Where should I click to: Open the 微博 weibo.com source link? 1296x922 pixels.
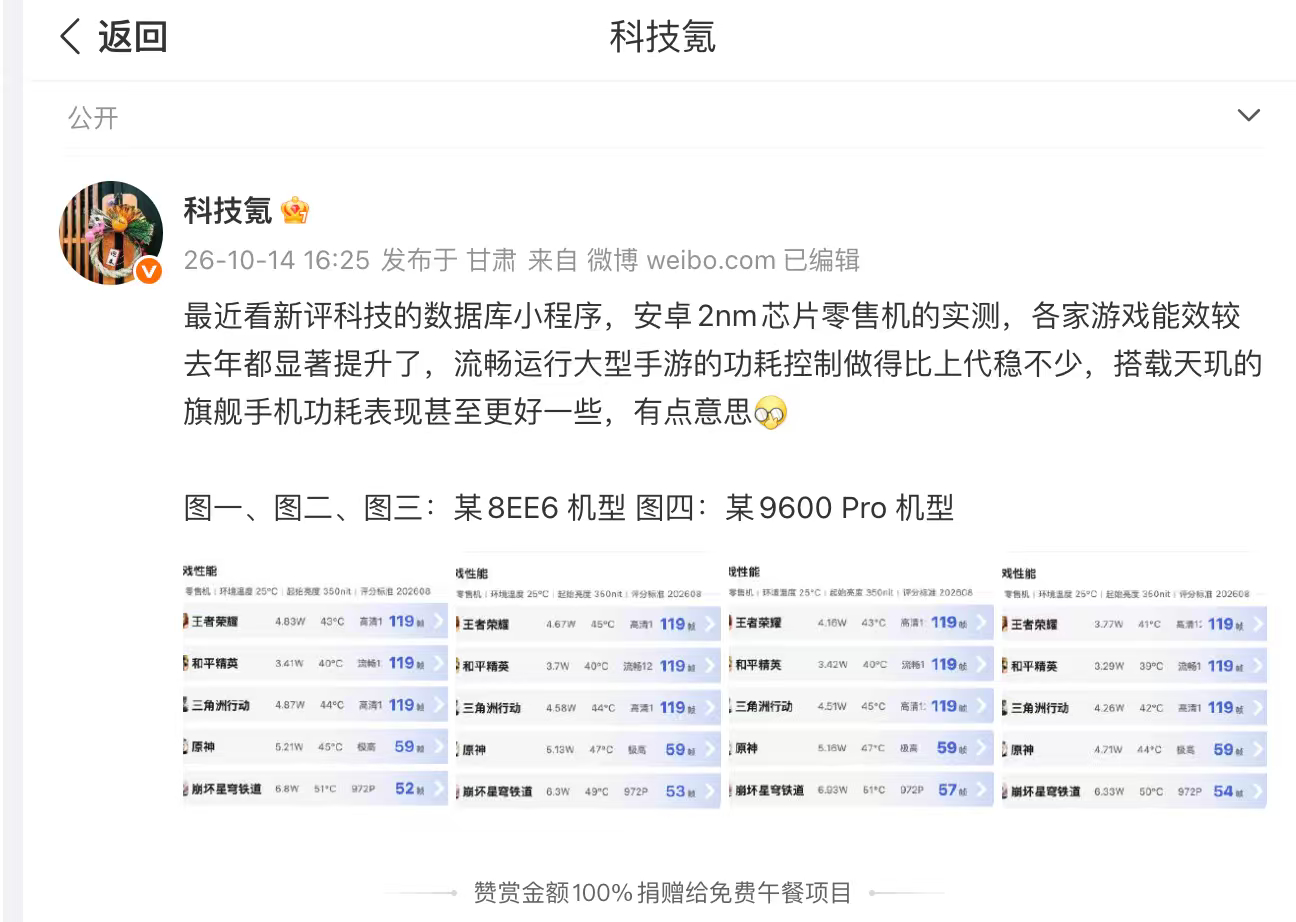(x=681, y=261)
